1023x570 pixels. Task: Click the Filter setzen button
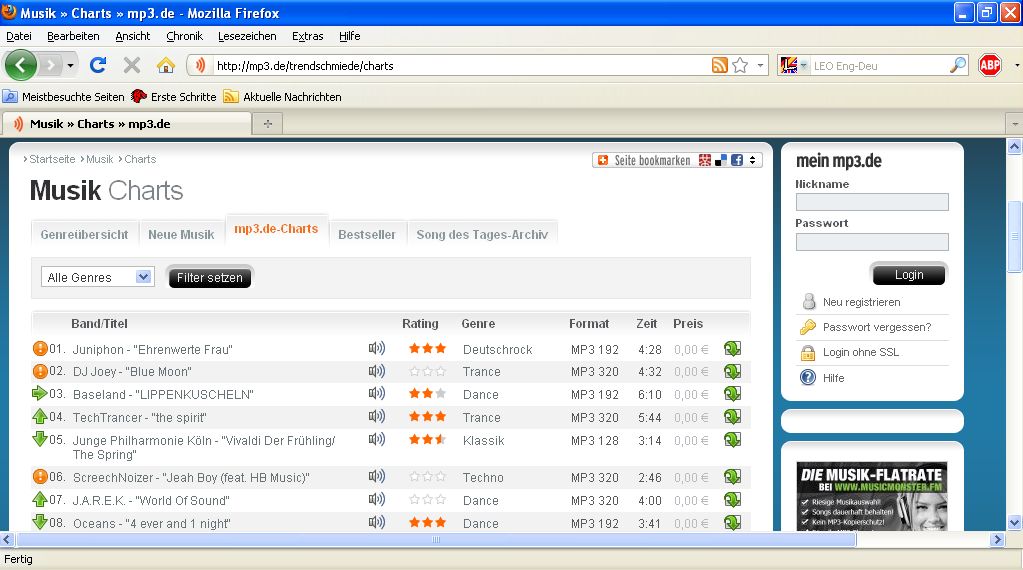point(209,277)
